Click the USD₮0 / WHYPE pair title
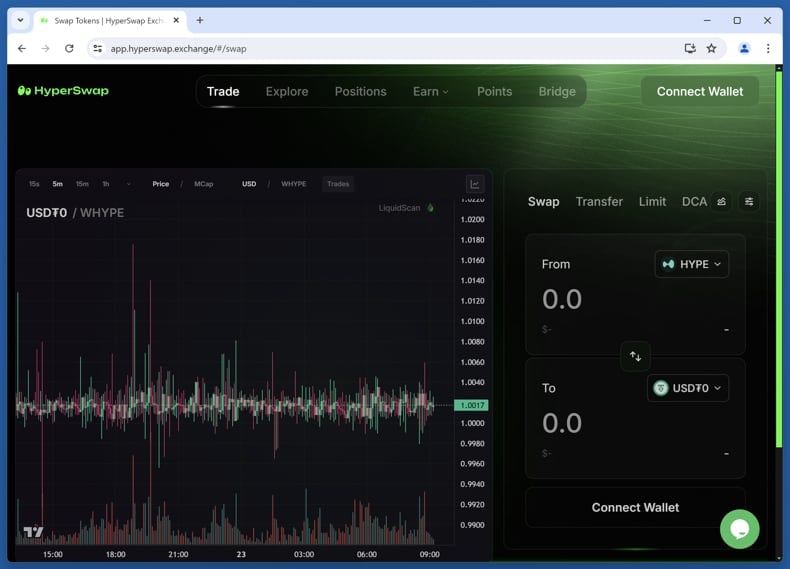The height and width of the screenshot is (569, 790). [x=75, y=213]
